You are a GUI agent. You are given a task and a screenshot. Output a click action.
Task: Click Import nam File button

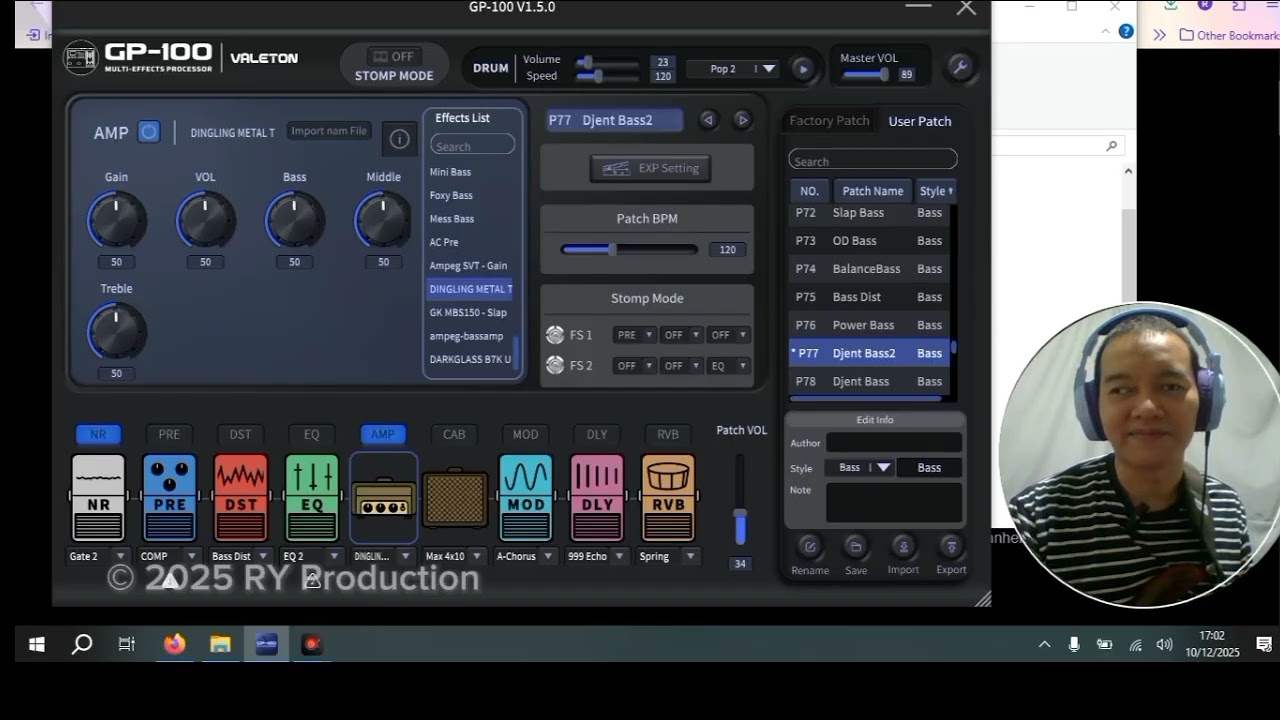coord(329,131)
